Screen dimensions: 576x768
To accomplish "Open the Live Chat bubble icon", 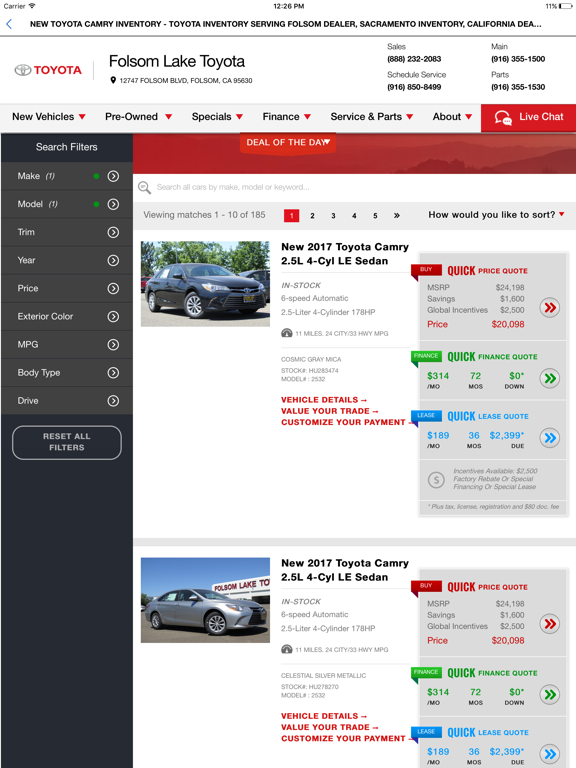I will pos(503,118).
